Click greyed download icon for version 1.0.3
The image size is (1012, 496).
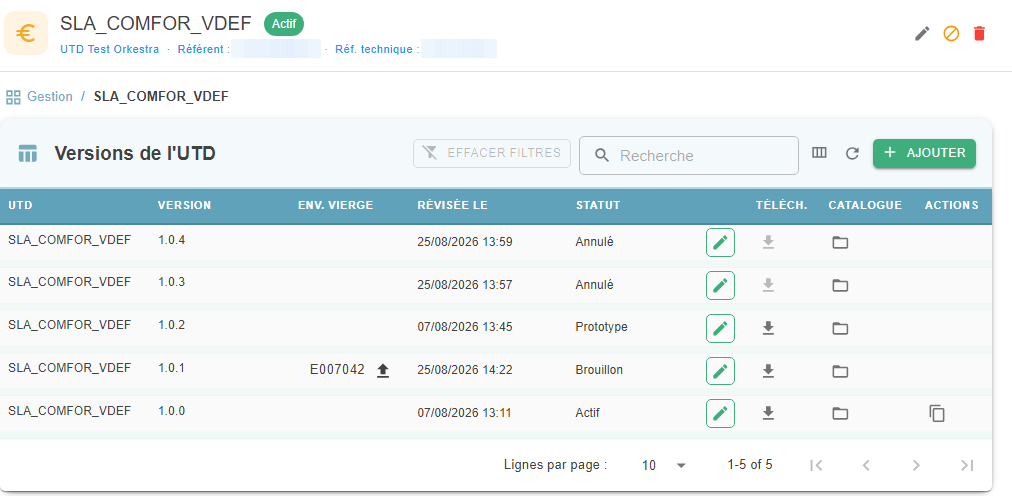tap(768, 285)
